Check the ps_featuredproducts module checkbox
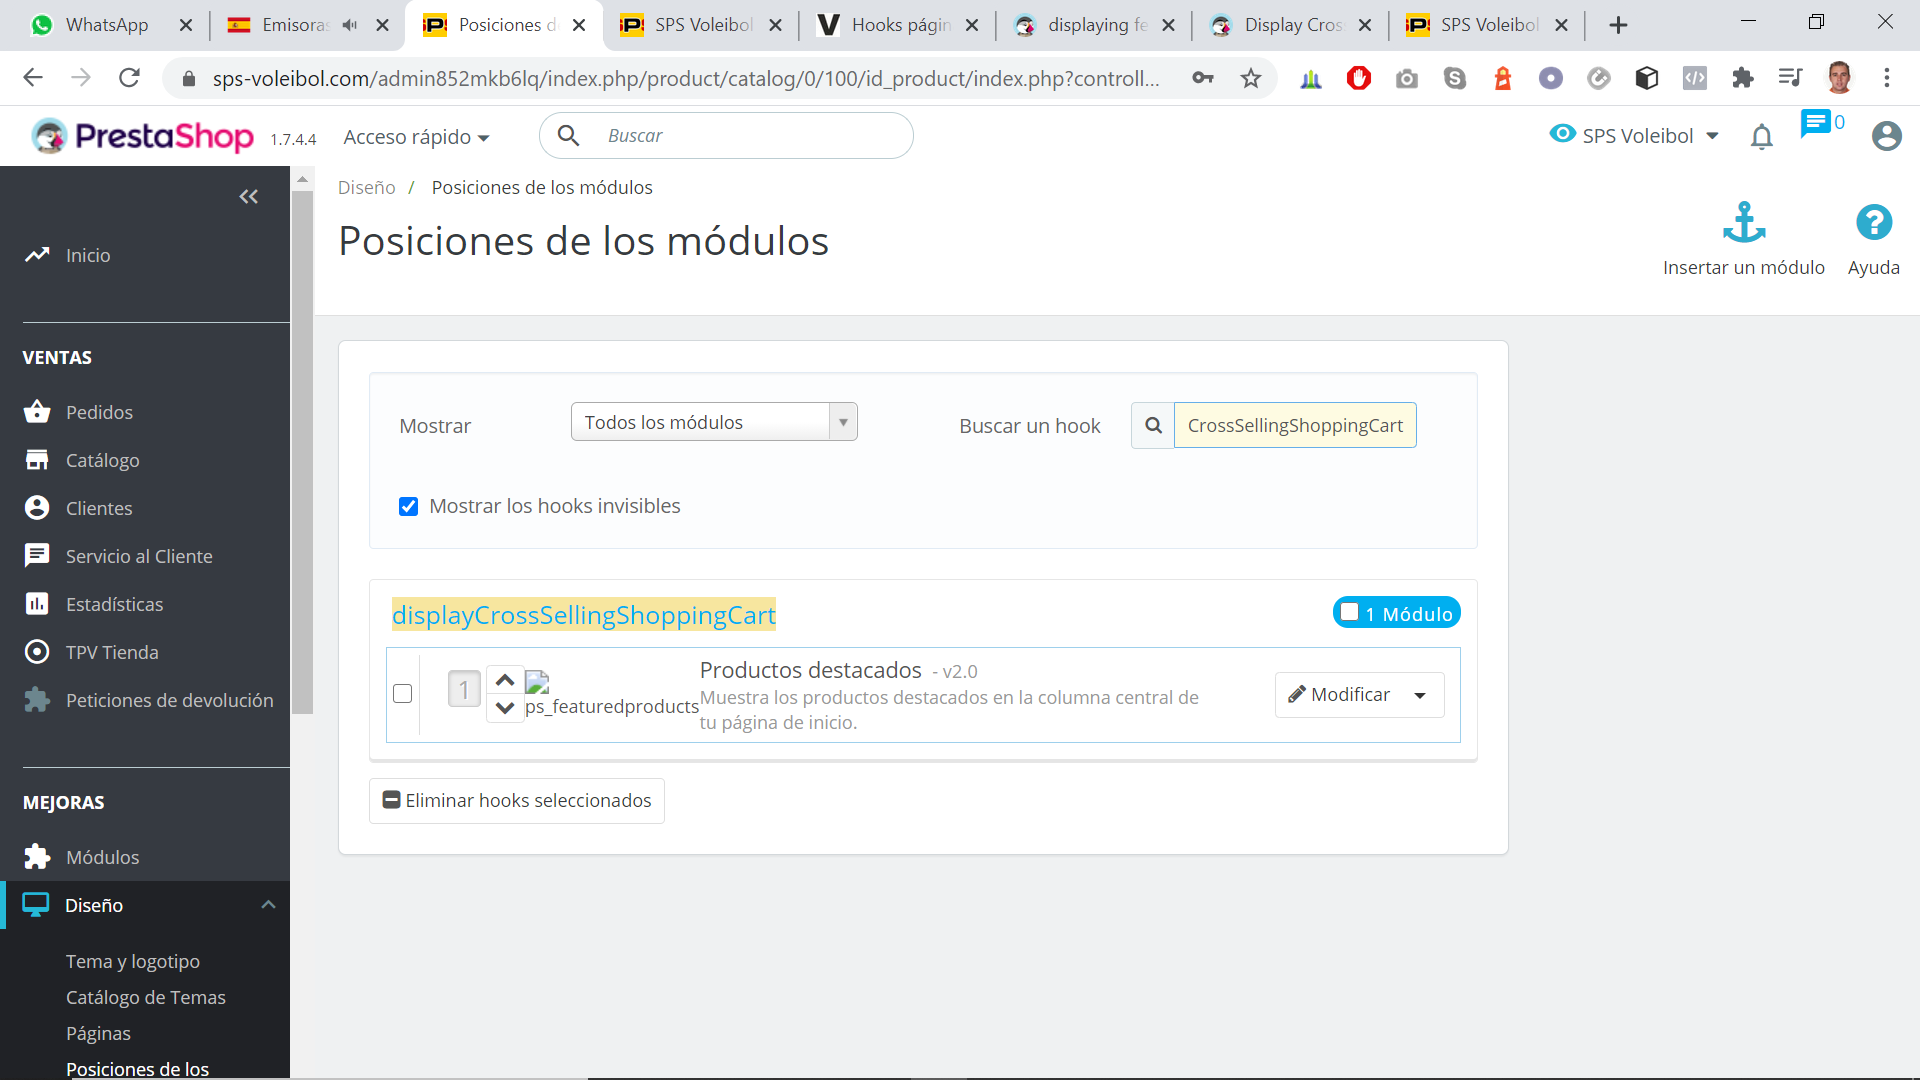This screenshot has width=1920, height=1080. pos(403,693)
